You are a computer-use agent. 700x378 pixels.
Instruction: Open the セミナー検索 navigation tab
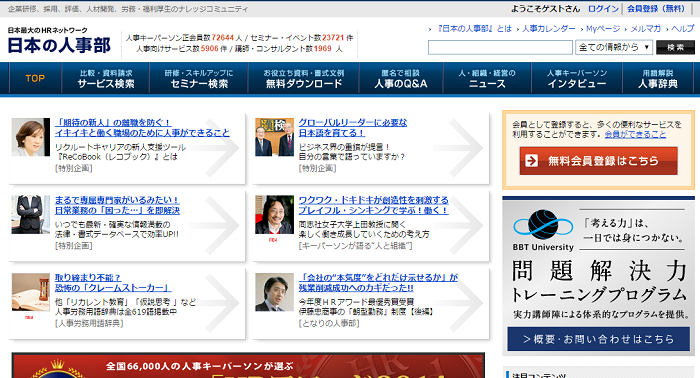point(199,79)
